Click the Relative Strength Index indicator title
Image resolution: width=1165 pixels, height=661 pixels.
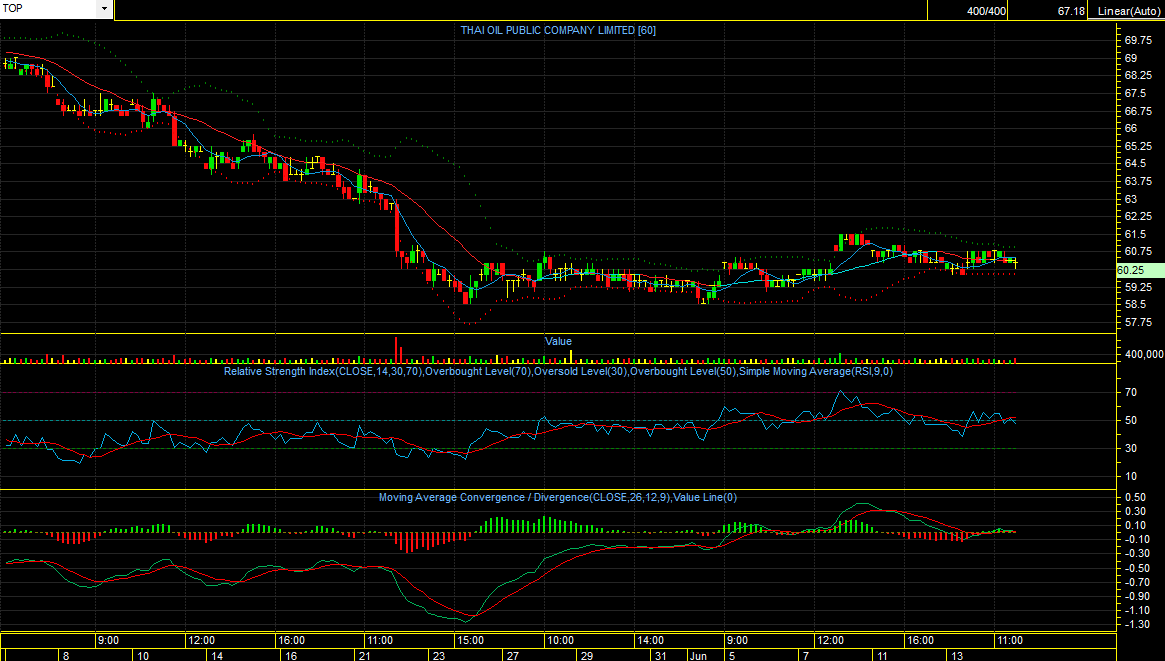coord(558,371)
